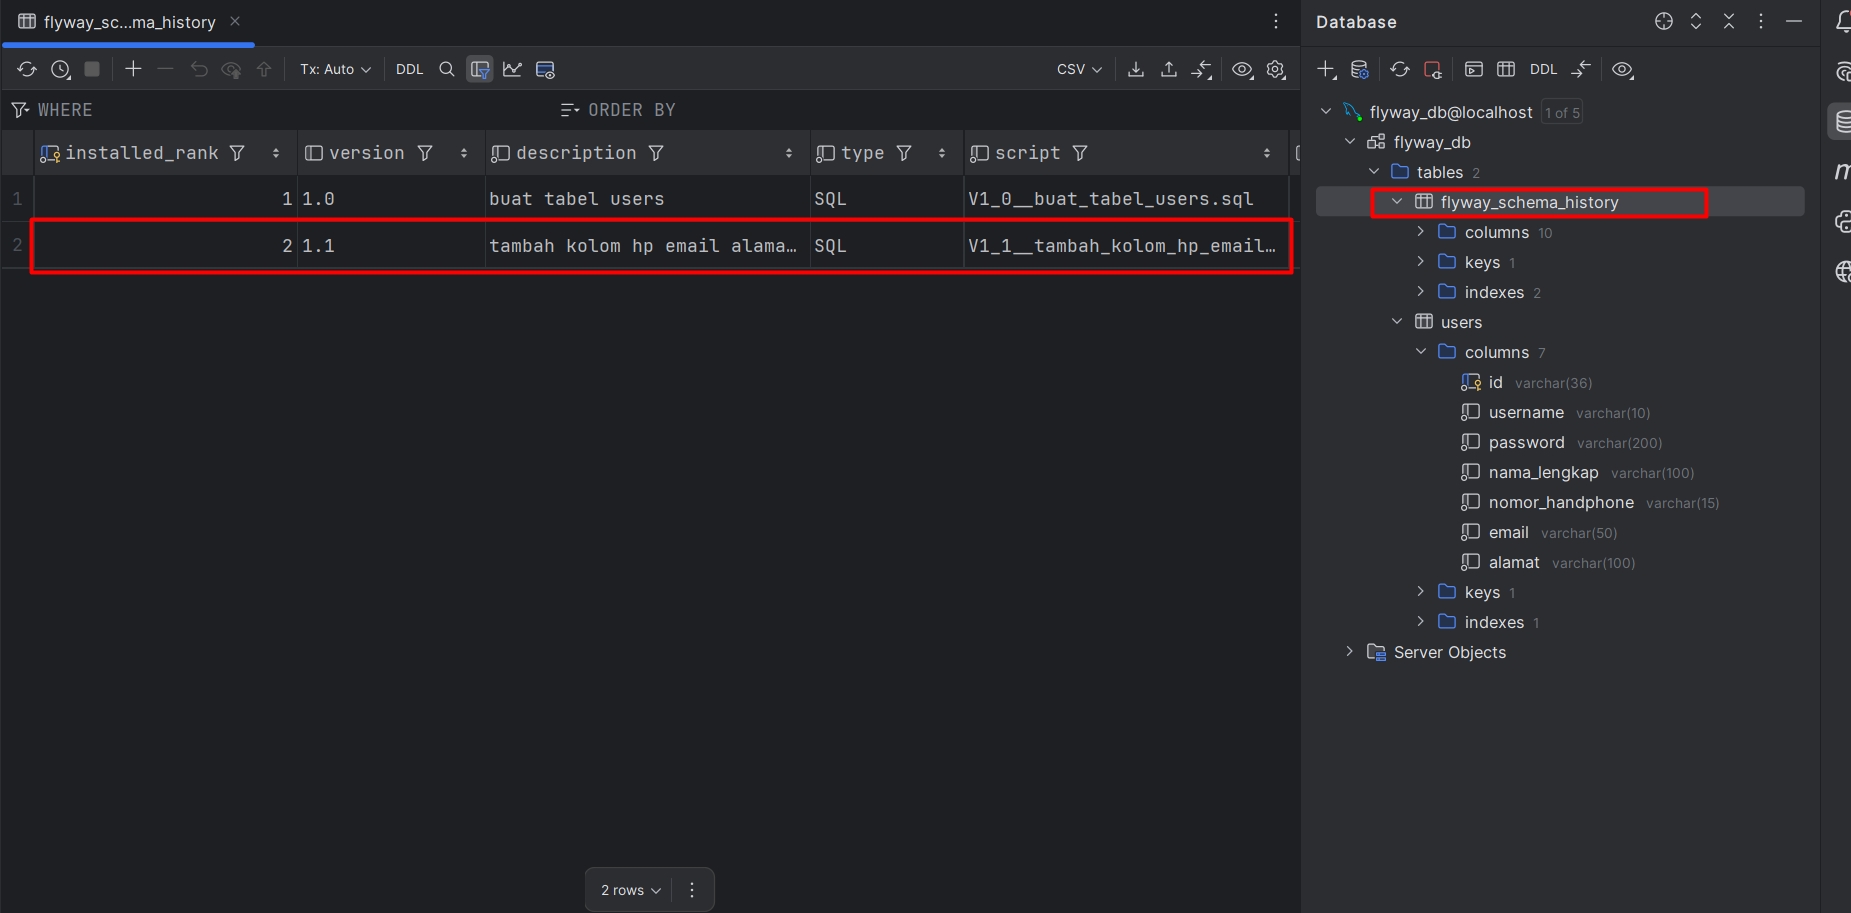Viewport: 1851px width, 913px height.
Task: Click Deactivate/disconnect red icon
Action: coord(1433,69)
